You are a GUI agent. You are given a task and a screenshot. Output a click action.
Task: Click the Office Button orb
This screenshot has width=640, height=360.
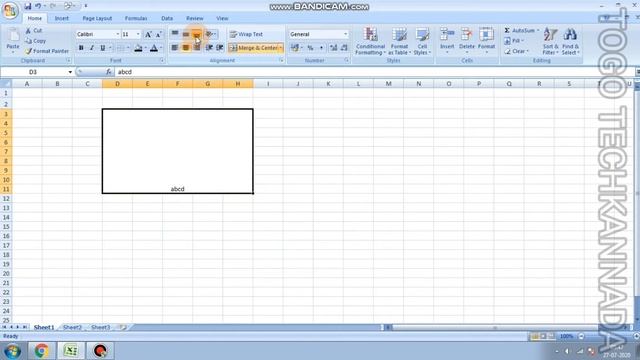click(x=10, y=11)
